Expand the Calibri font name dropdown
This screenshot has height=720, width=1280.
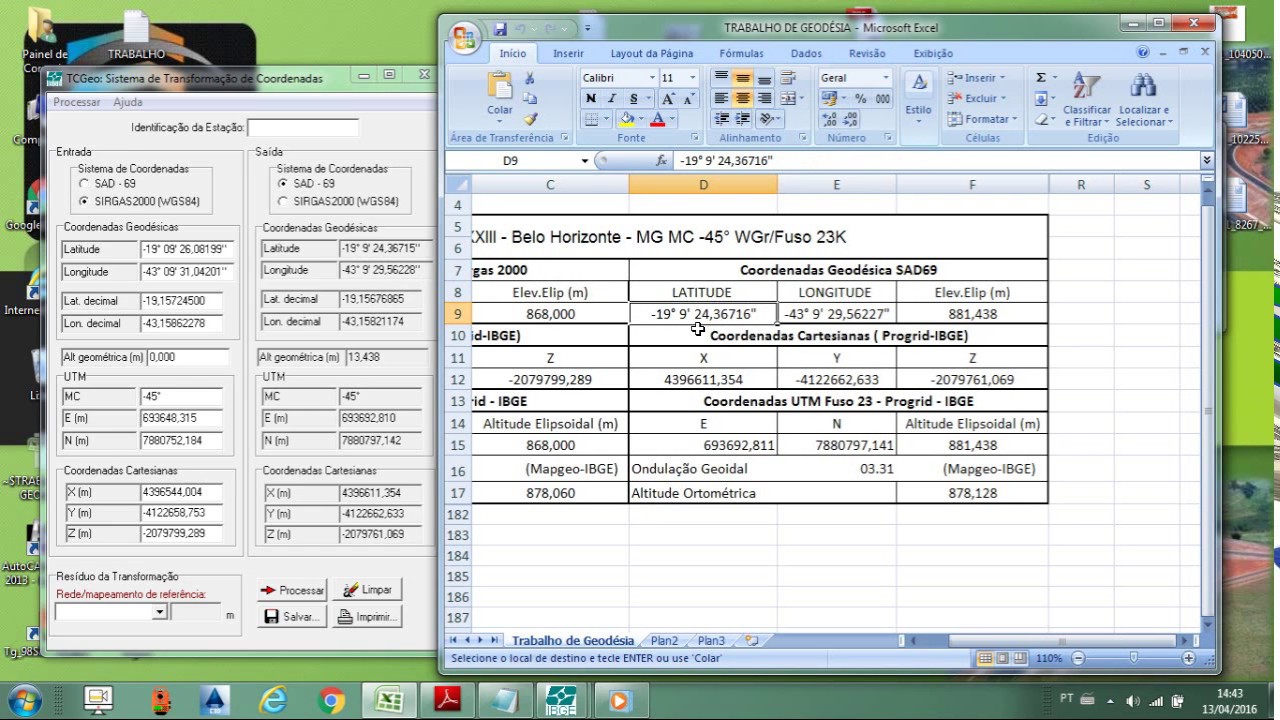coord(652,78)
